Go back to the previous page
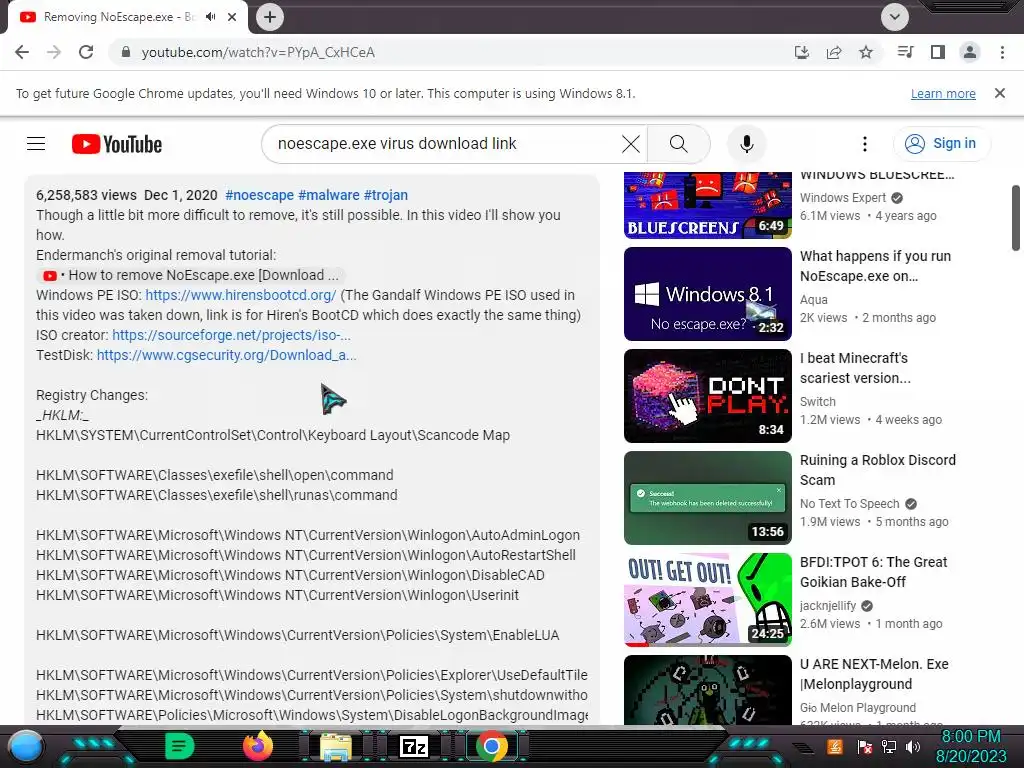 (x=22, y=52)
